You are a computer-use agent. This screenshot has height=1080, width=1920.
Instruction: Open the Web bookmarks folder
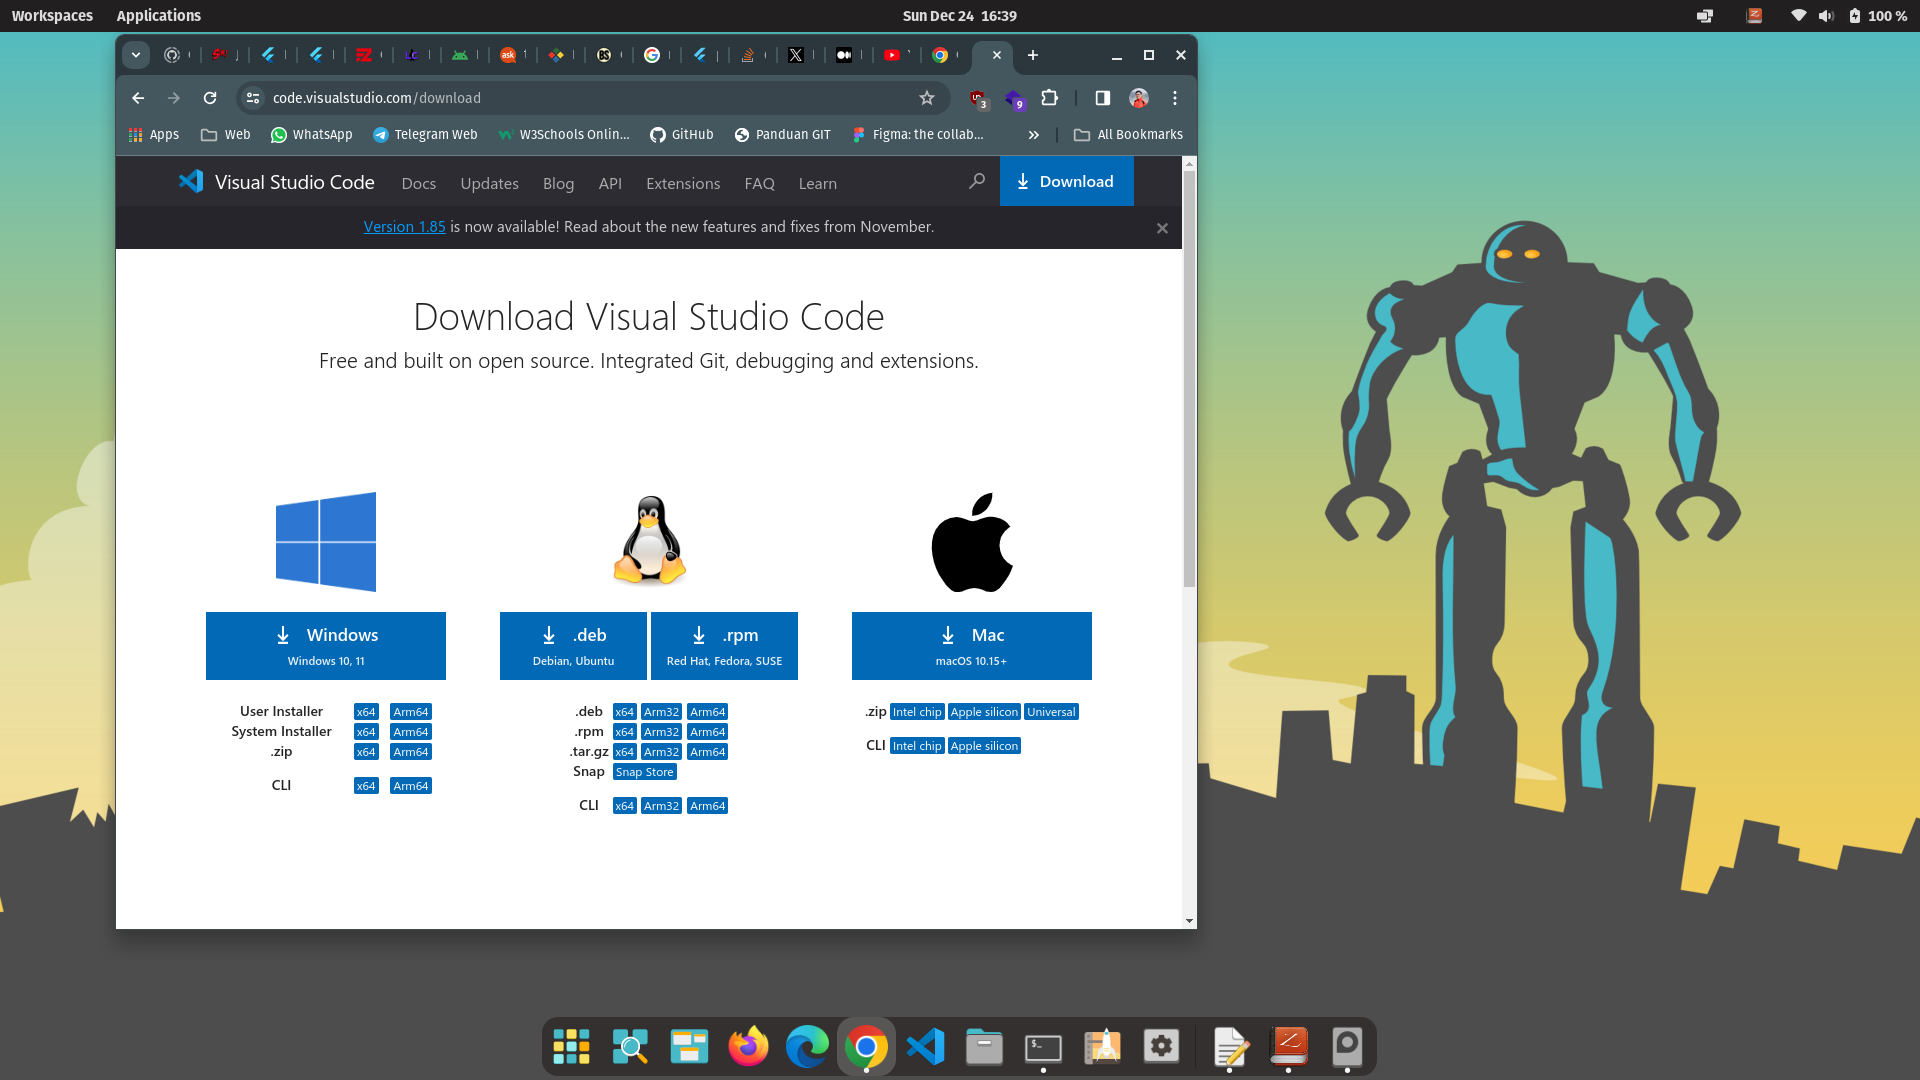tap(225, 135)
